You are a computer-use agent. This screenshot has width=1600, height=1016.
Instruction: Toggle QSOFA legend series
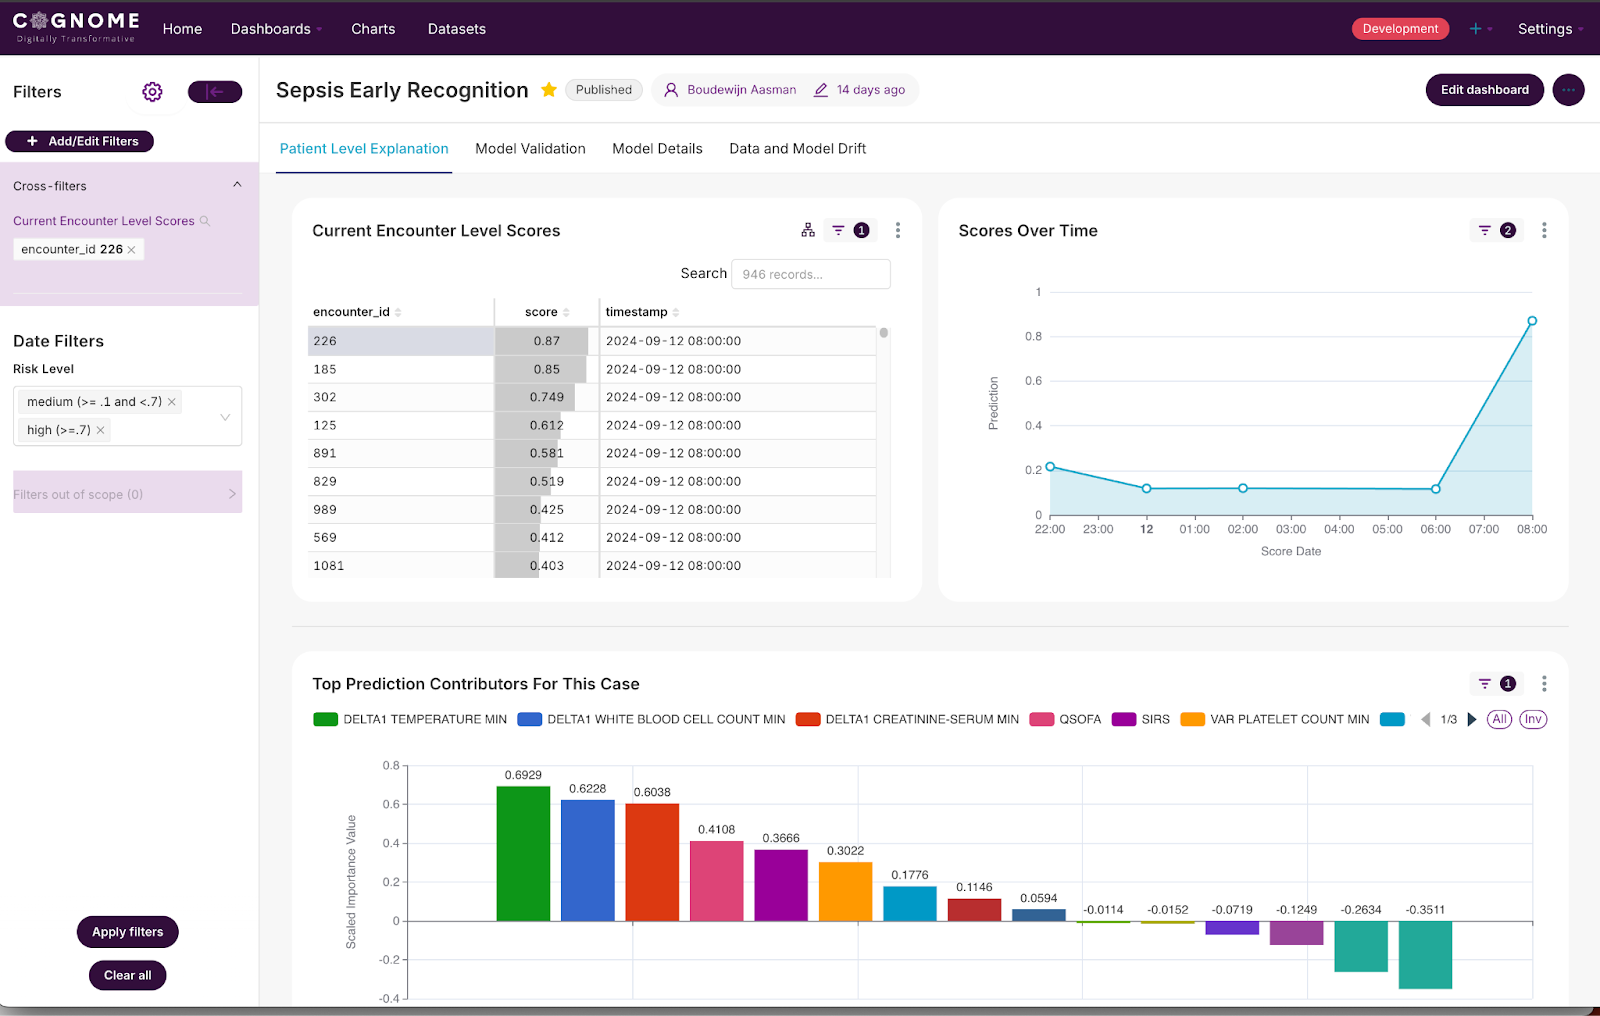click(x=1065, y=719)
